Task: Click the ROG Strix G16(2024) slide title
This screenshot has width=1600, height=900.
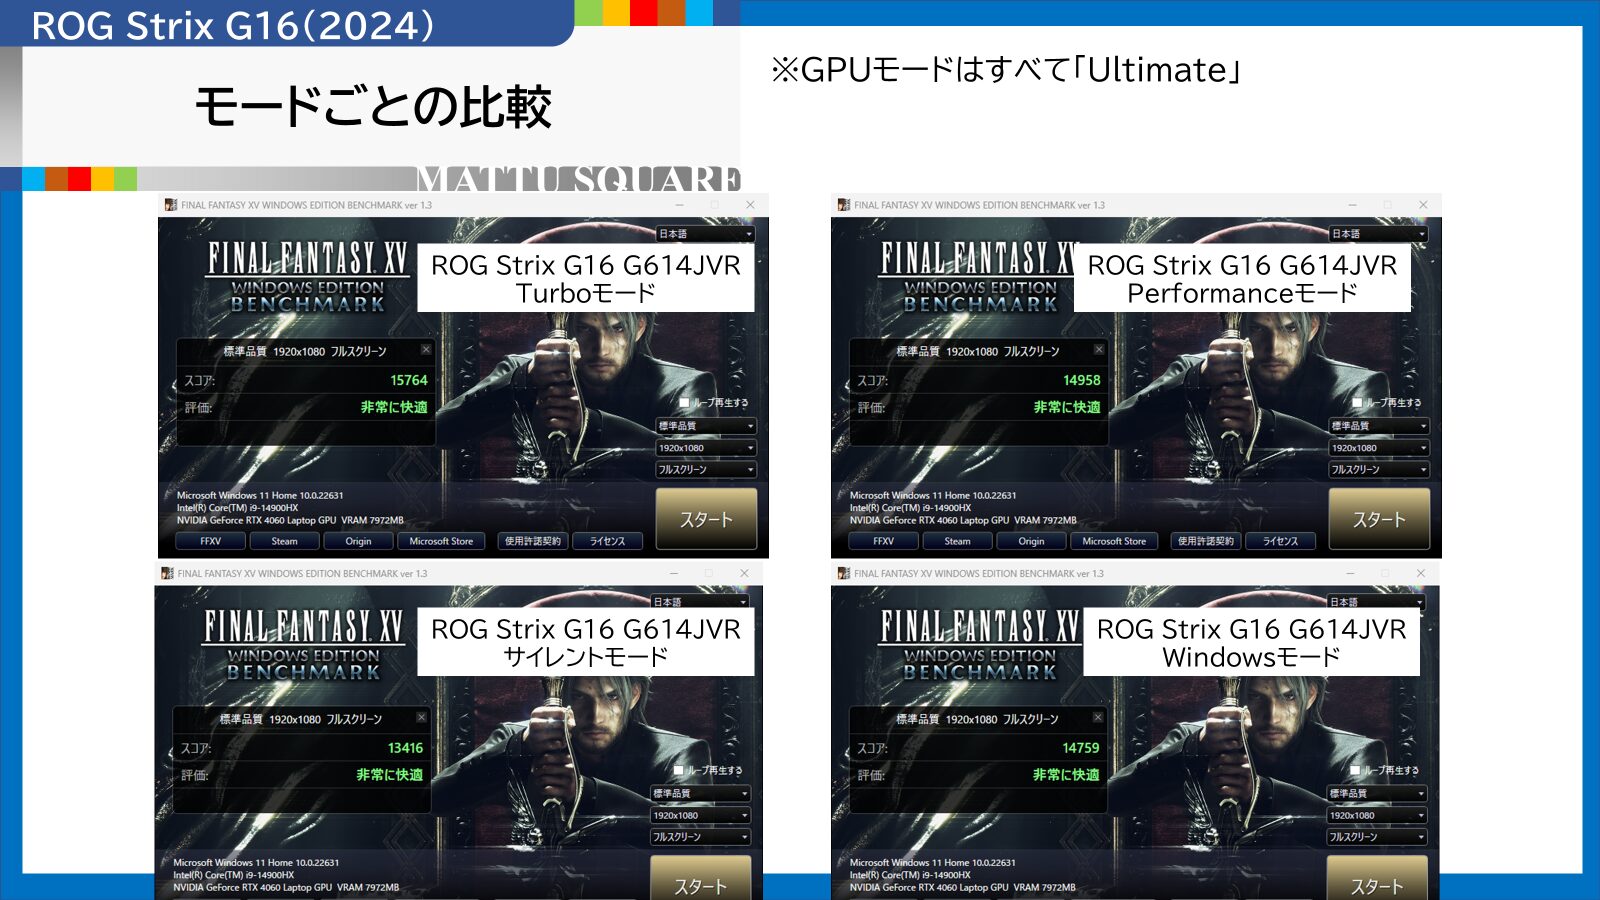Action: coord(233,25)
